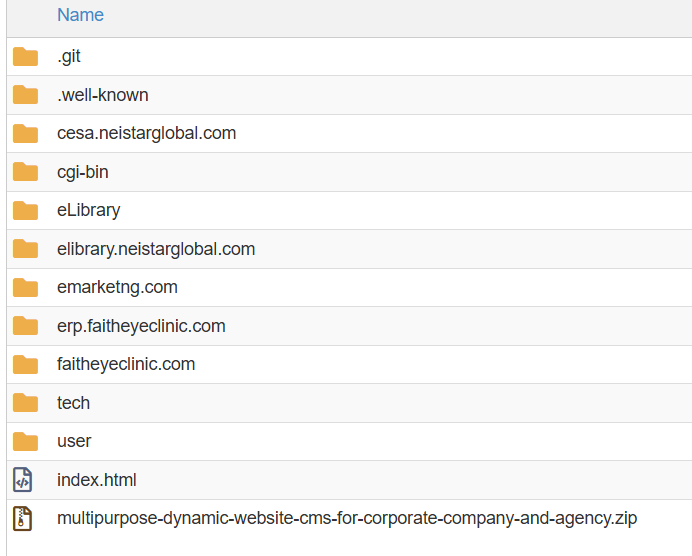
Task: Select the erp.faitheyeclinic.com folder name
Action: (x=141, y=326)
